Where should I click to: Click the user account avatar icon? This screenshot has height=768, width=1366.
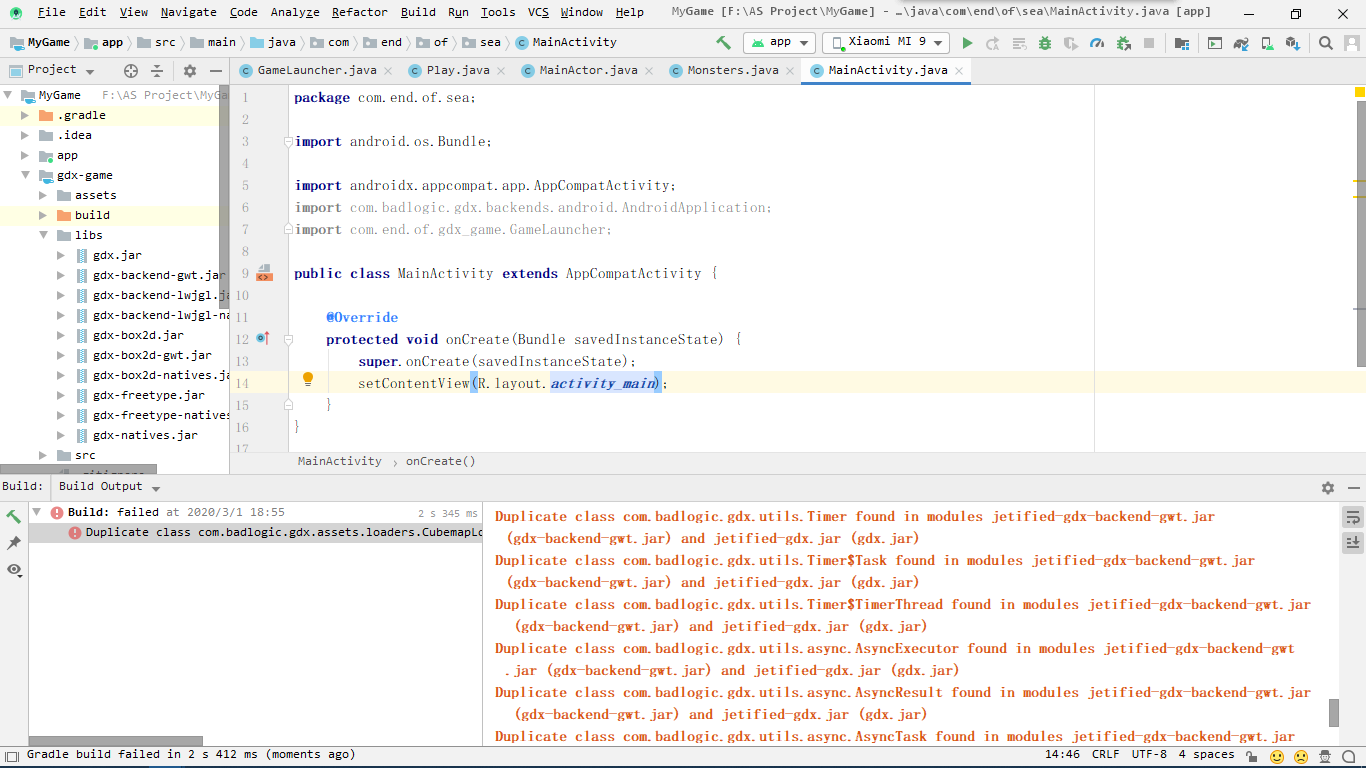click(x=1352, y=43)
